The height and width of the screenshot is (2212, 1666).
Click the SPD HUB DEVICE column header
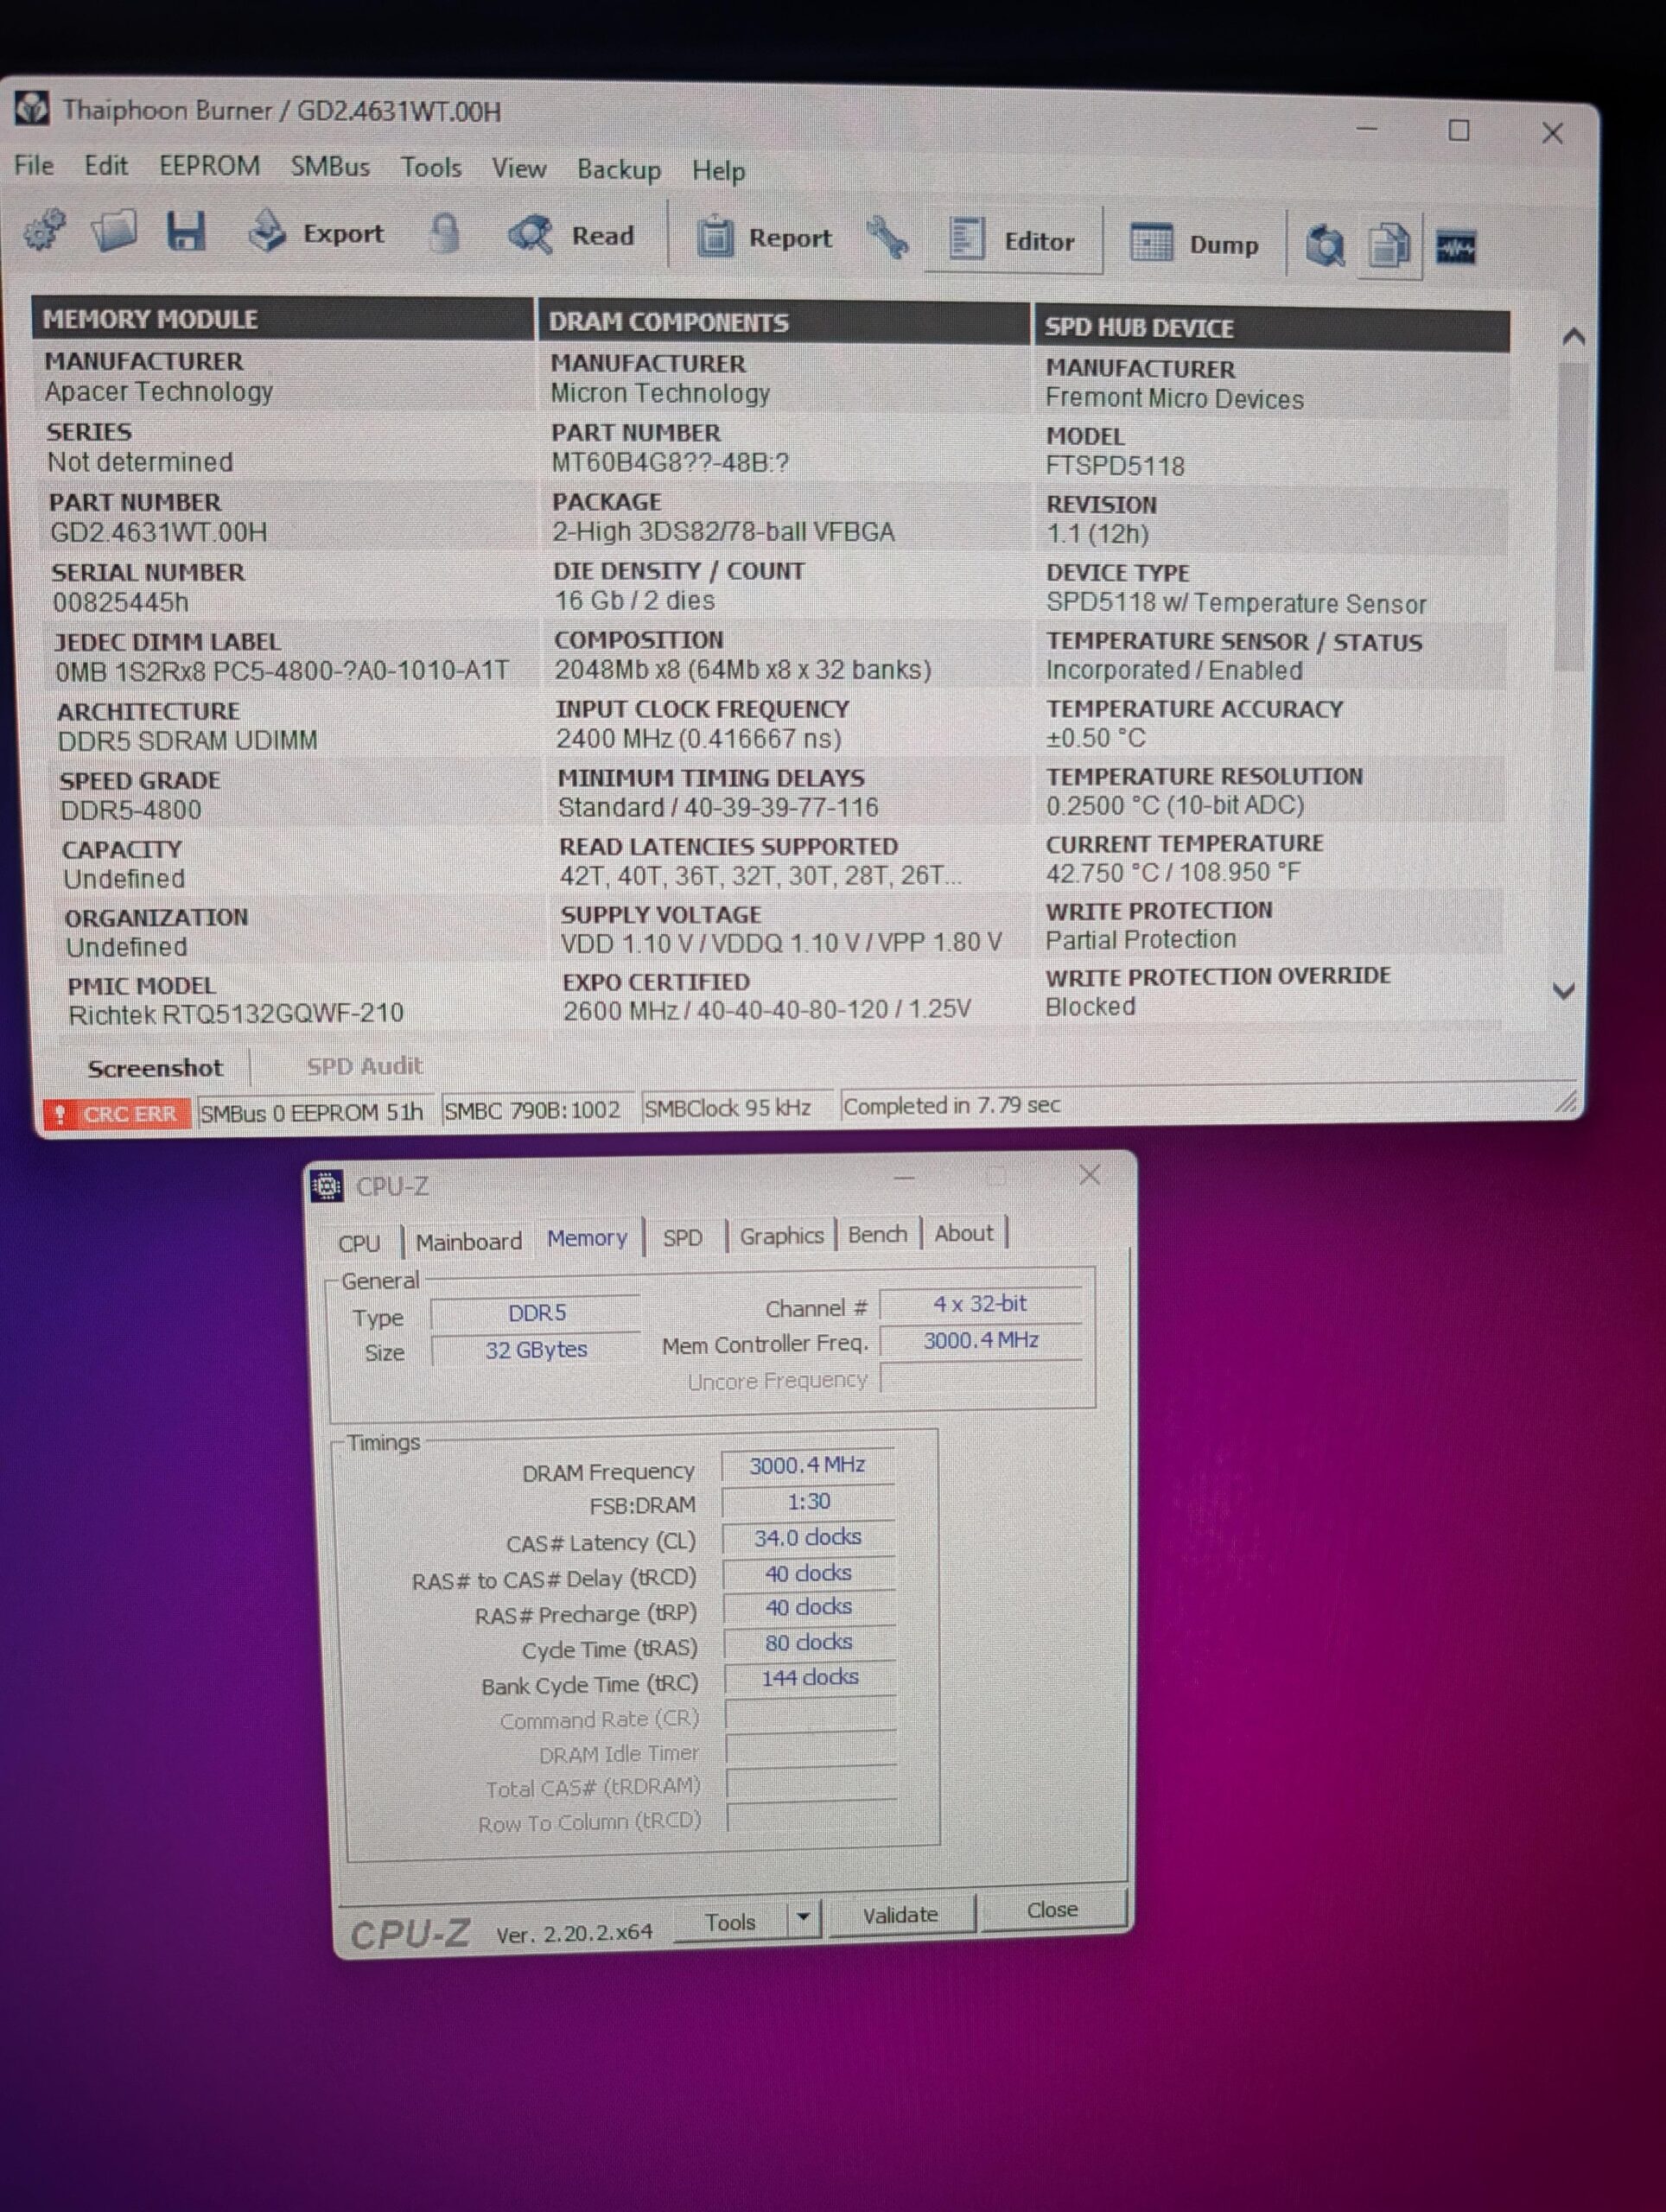[x=1272, y=328]
